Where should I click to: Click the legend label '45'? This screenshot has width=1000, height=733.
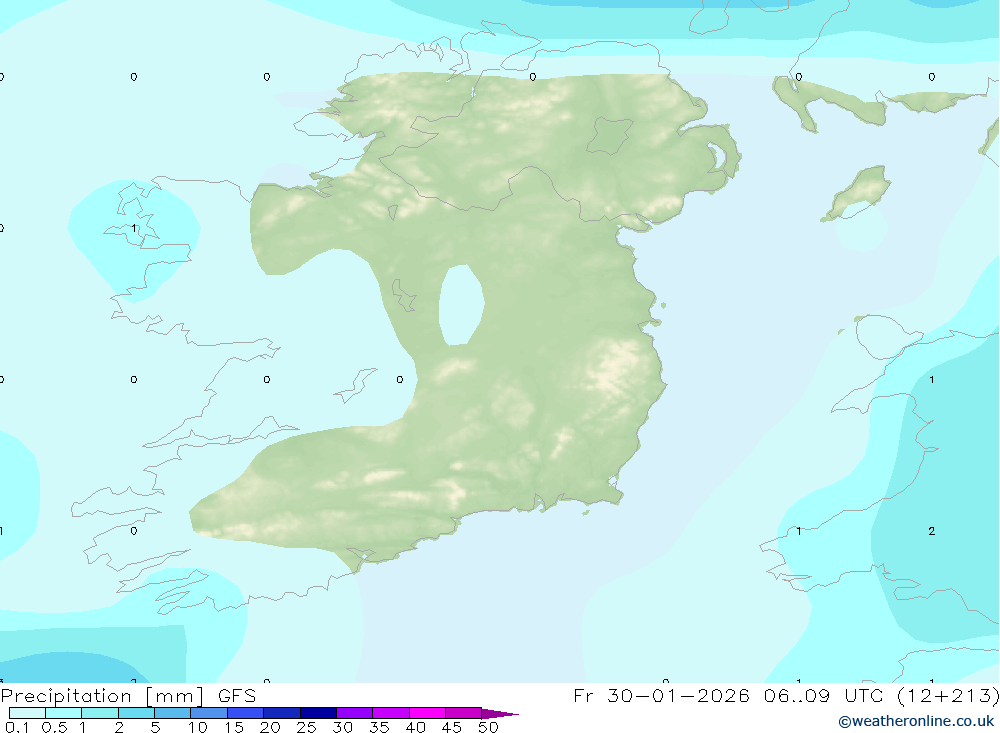coord(452,727)
